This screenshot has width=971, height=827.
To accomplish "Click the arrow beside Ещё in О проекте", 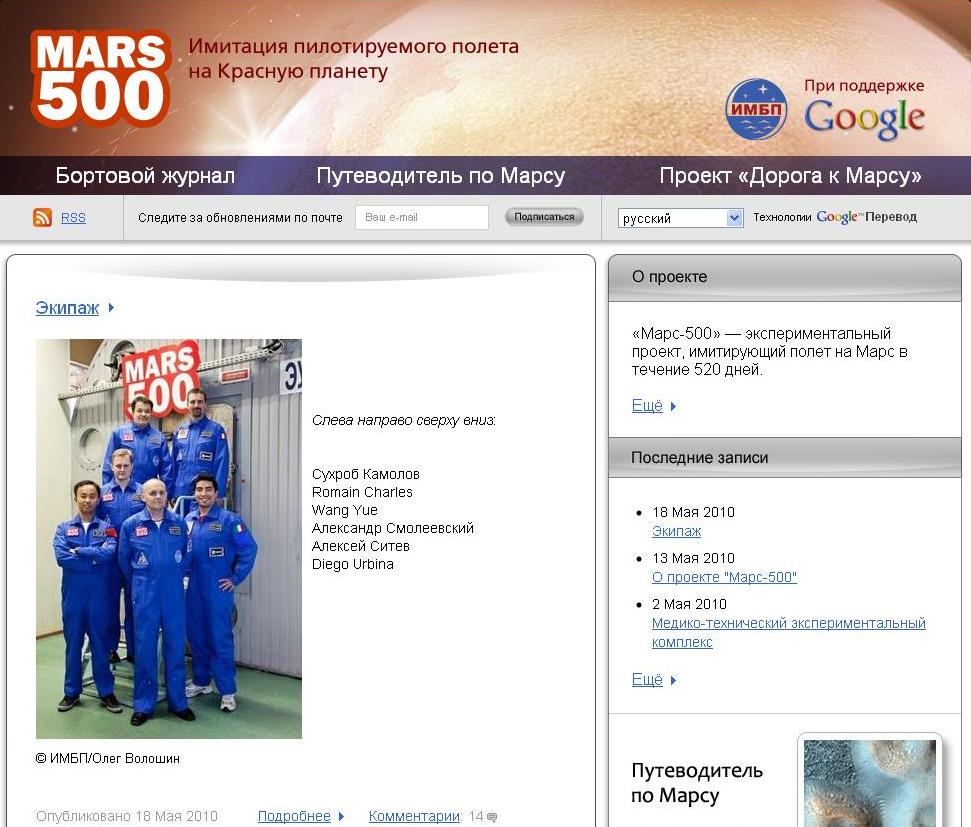I will [x=673, y=406].
